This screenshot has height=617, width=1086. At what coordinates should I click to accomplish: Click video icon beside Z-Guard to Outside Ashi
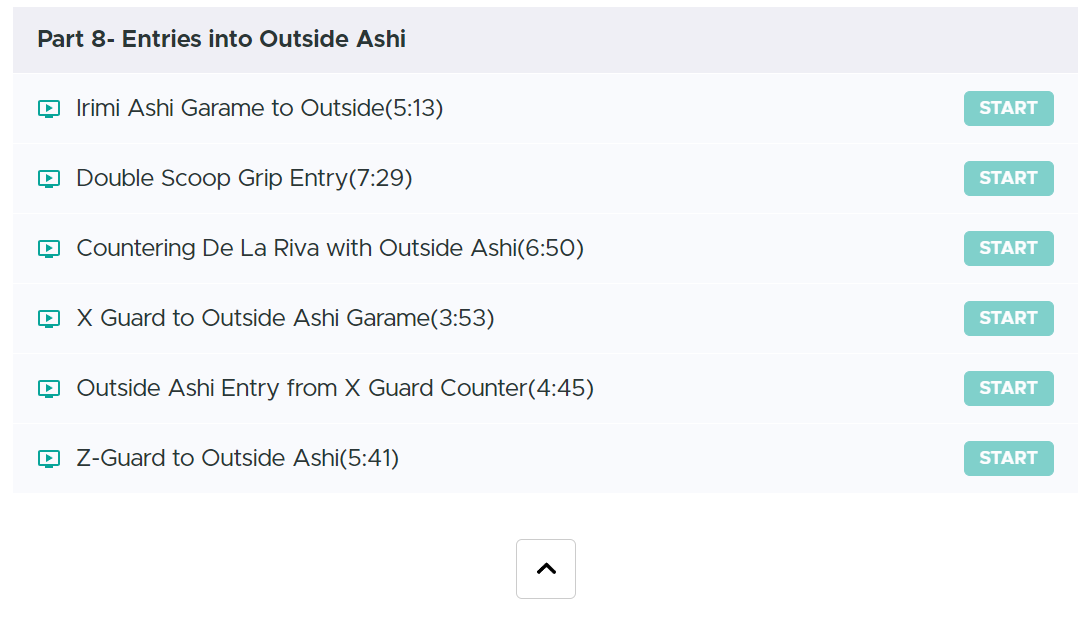point(48,459)
